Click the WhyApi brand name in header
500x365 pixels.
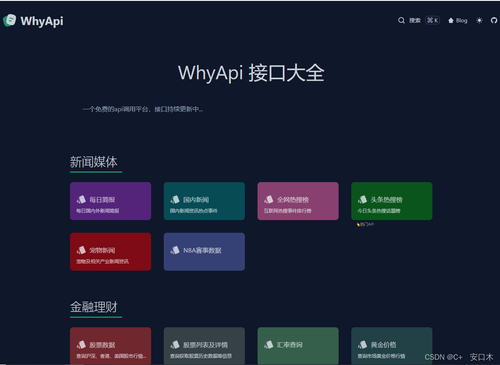(x=42, y=21)
